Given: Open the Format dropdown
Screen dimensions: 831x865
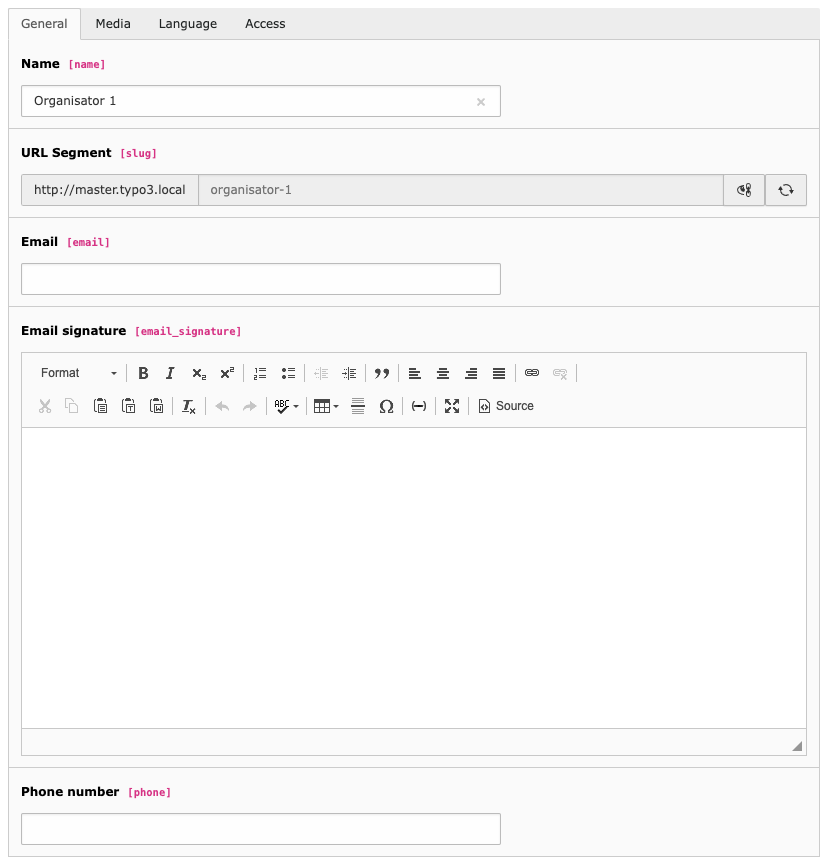Looking at the screenshot, I should coord(78,373).
